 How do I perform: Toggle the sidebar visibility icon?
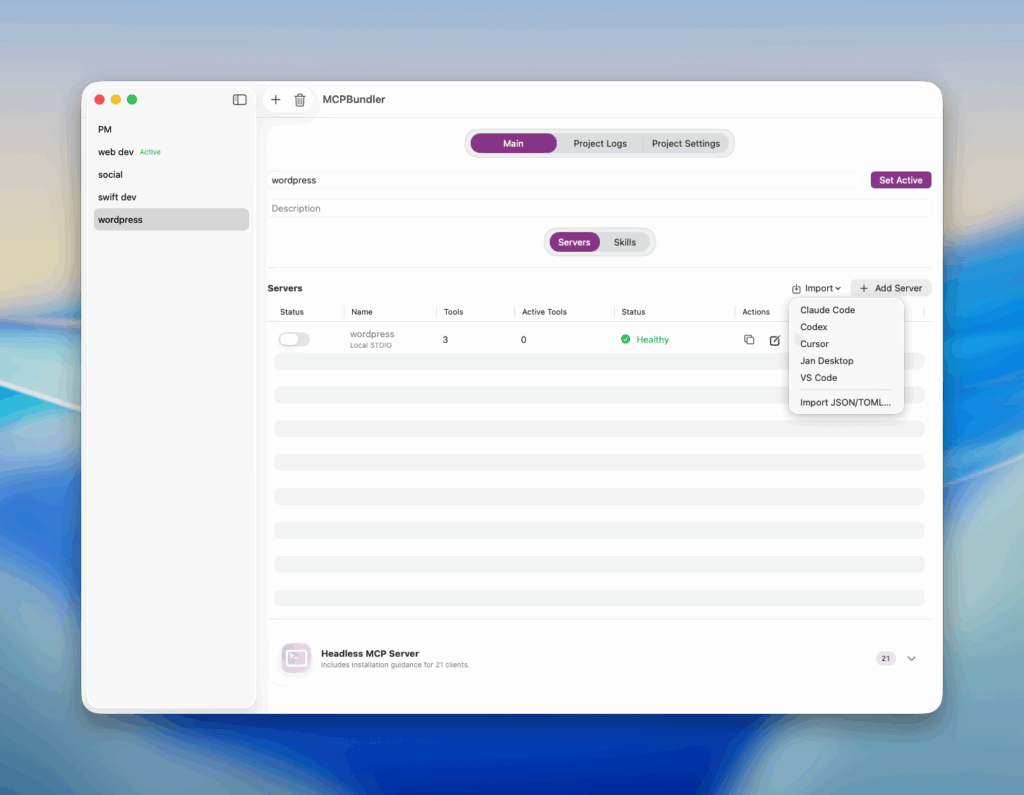coord(240,100)
